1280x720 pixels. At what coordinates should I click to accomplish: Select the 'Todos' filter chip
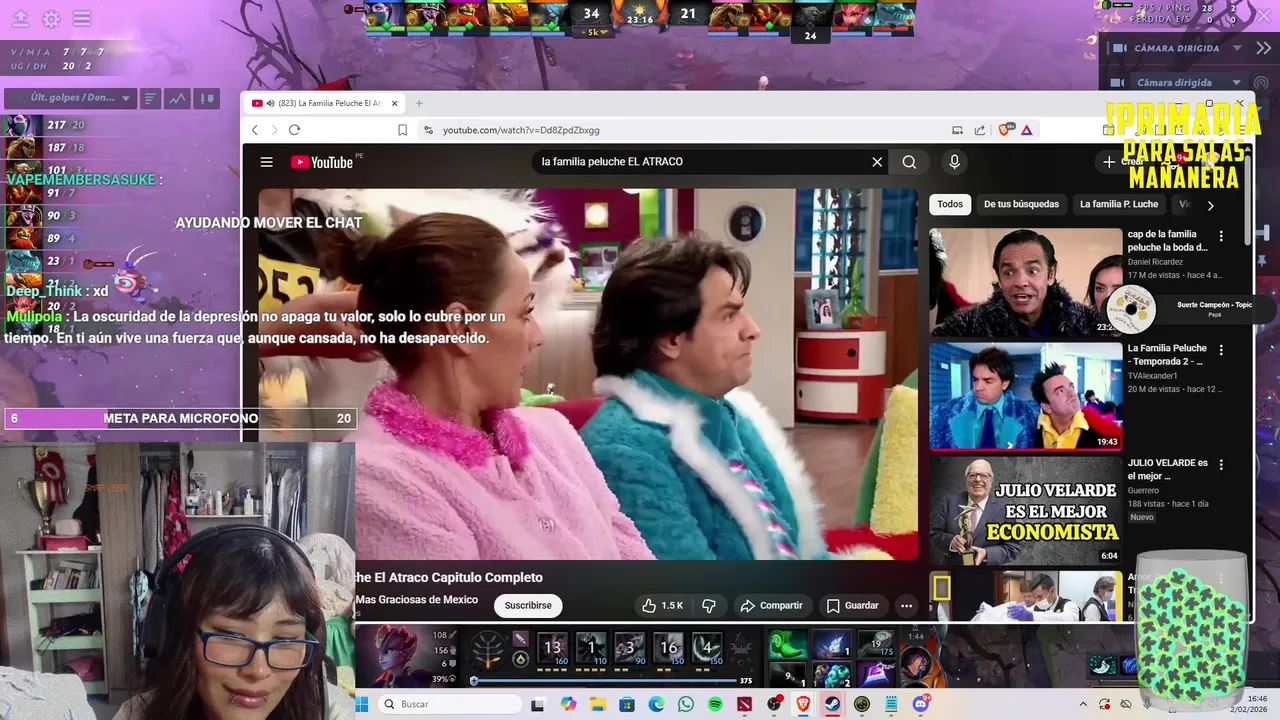950,204
